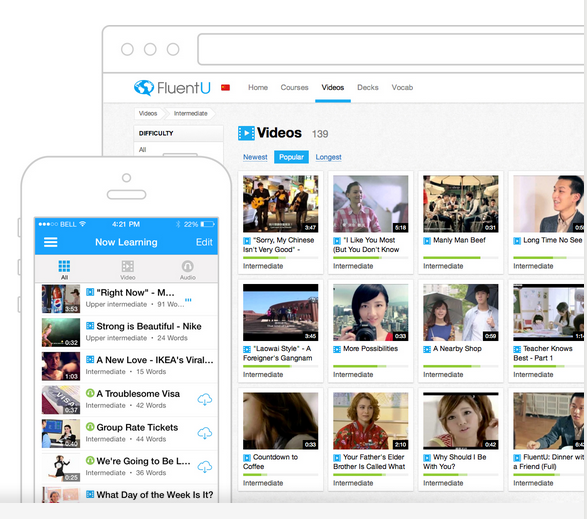Download We're Going to Be L... cloud icon
The height and width of the screenshot is (519, 587).
[x=205, y=467]
